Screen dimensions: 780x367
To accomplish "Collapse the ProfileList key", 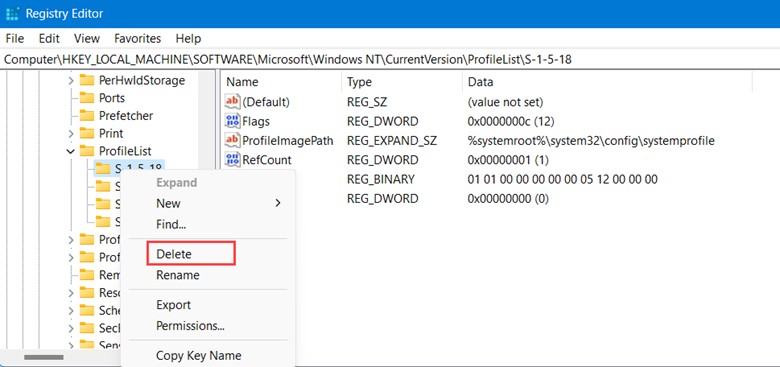I will tap(71, 151).
